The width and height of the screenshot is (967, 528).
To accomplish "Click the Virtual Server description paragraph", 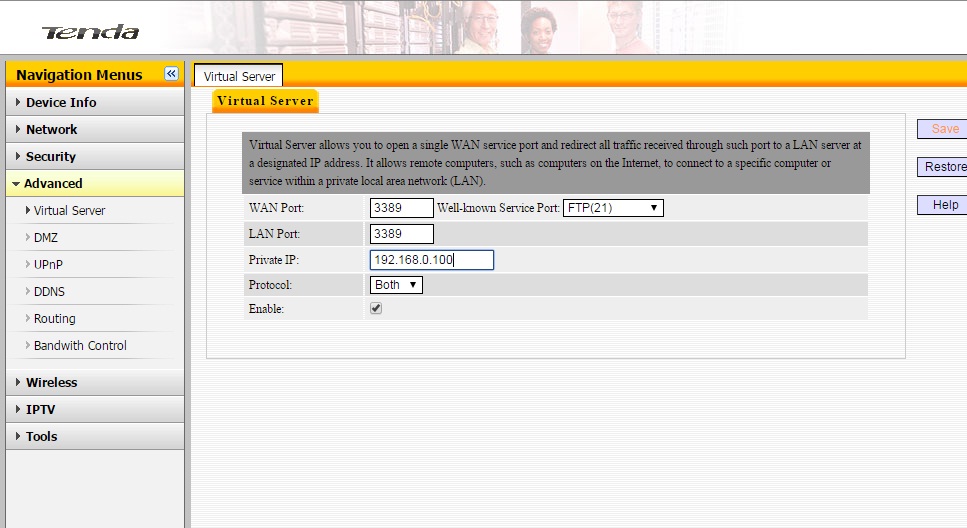I will (555, 163).
